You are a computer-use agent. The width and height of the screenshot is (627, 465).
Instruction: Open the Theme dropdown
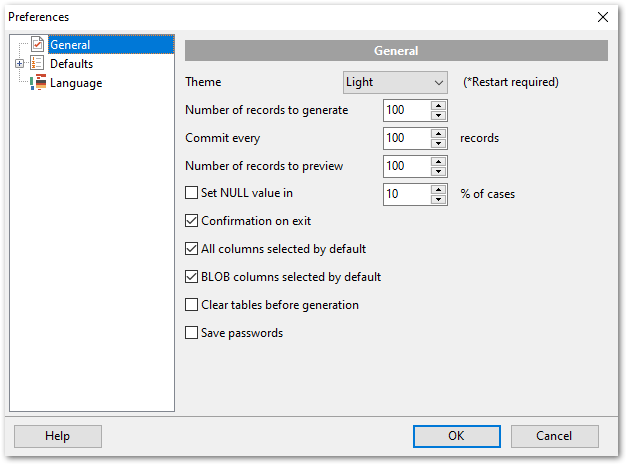coord(395,82)
